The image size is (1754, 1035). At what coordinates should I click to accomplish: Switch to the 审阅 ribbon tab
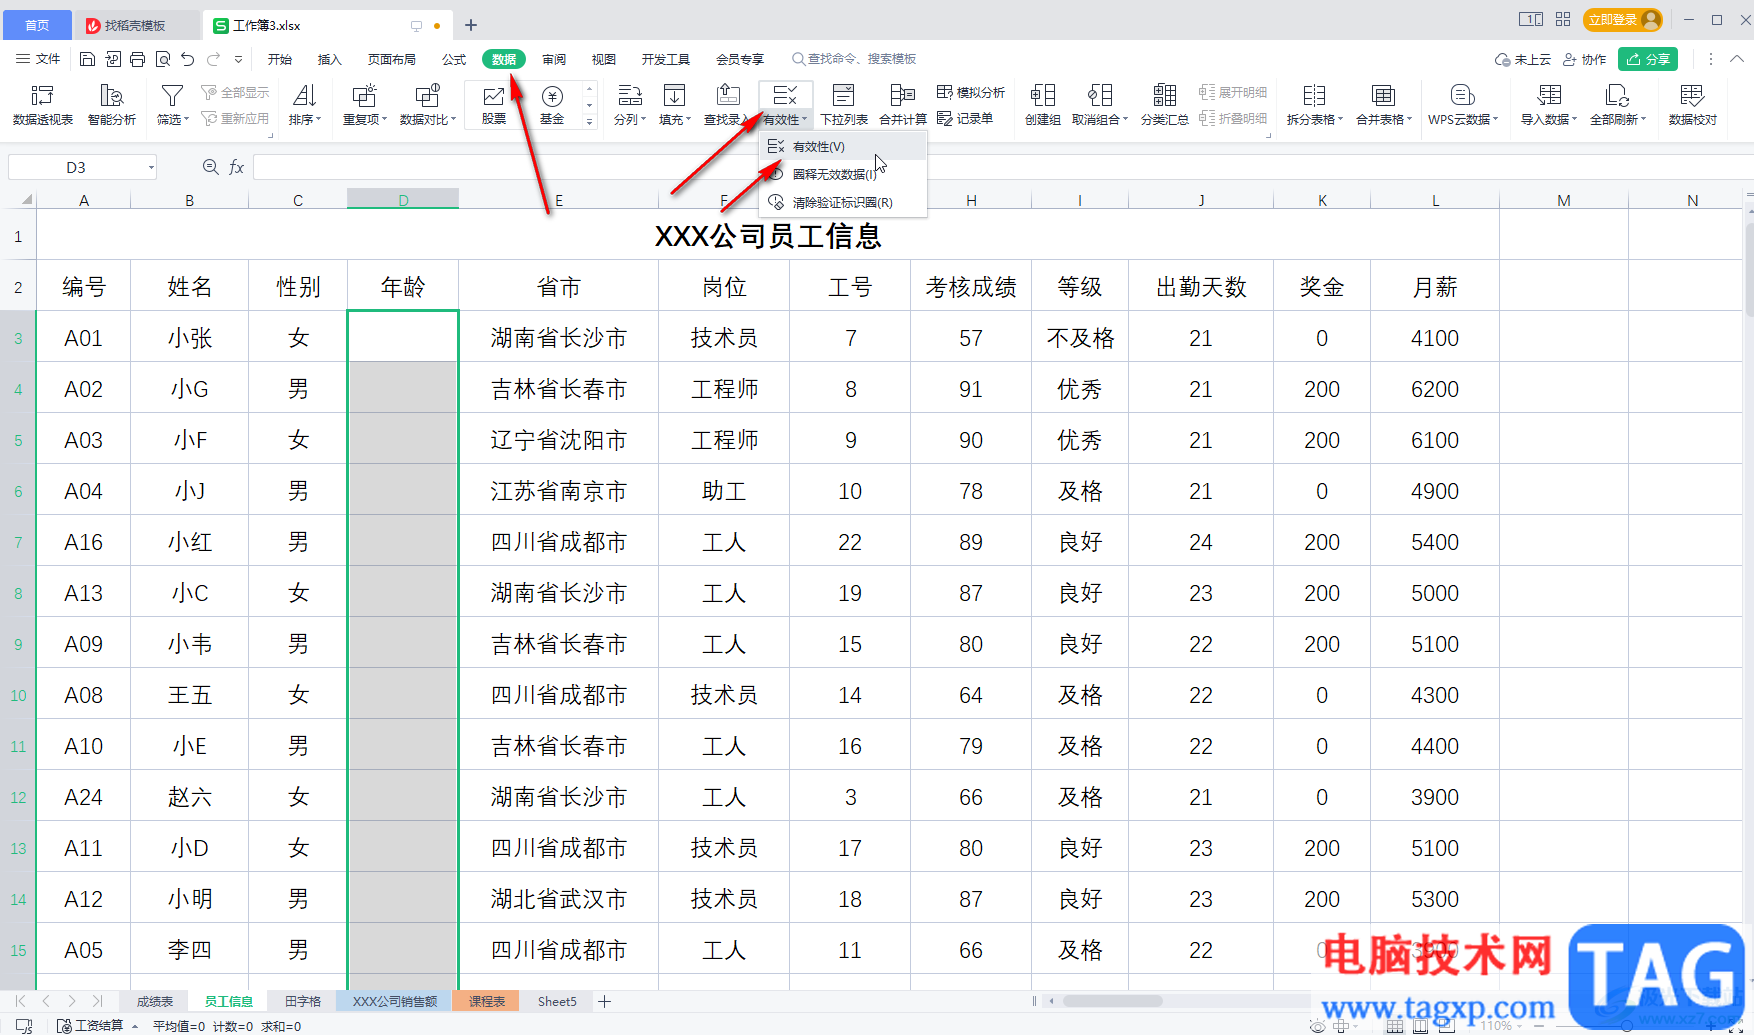pyautogui.click(x=554, y=59)
